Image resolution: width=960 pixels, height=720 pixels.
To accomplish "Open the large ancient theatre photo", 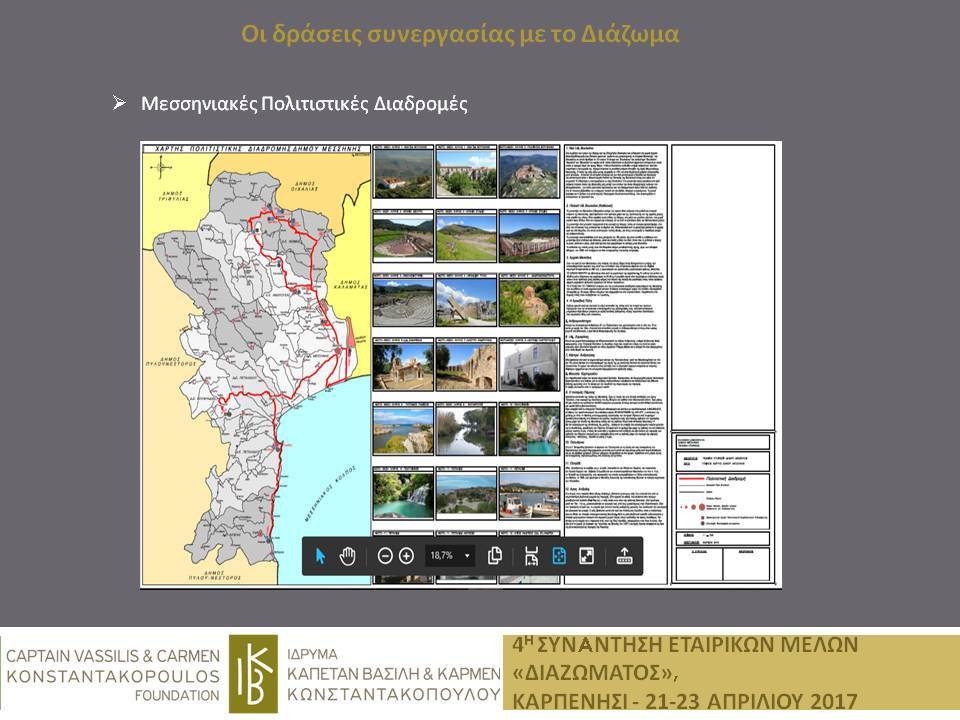I will [403, 303].
